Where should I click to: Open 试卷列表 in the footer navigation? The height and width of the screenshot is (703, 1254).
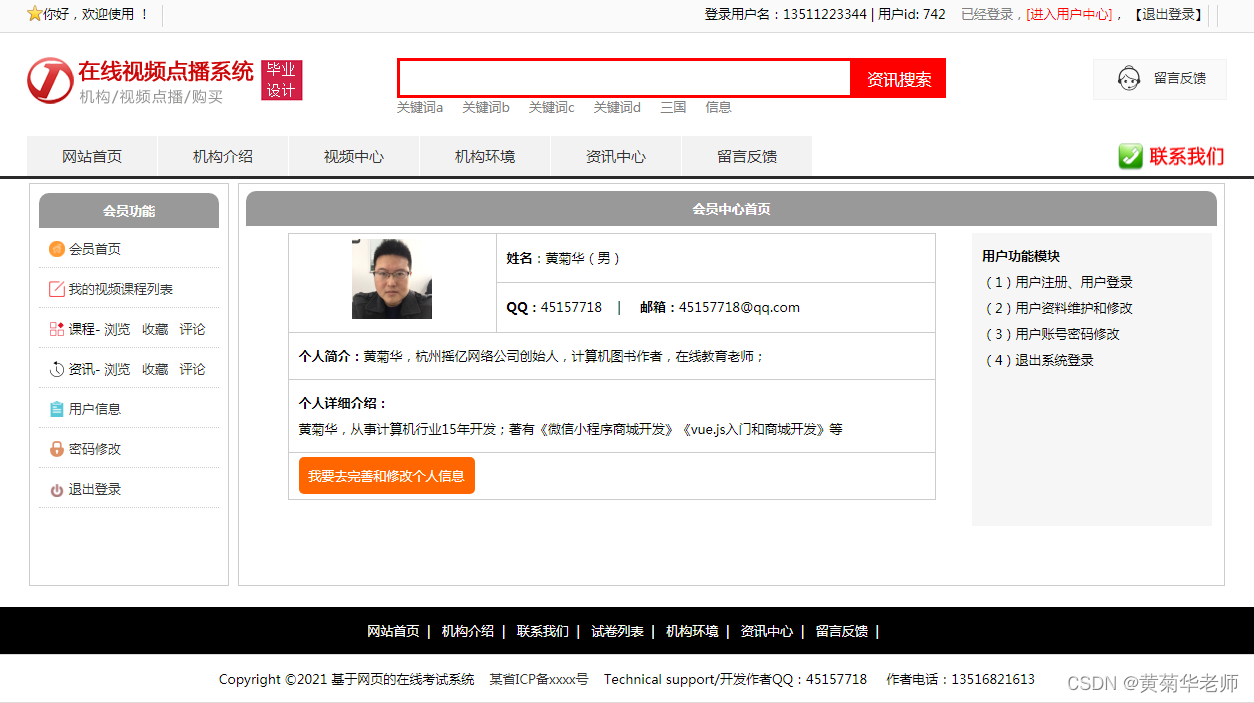pyautogui.click(x=617, y=631)
